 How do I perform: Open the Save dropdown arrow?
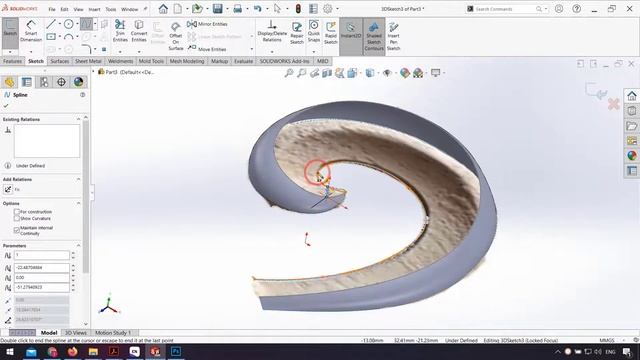click(x=227, y=9)
